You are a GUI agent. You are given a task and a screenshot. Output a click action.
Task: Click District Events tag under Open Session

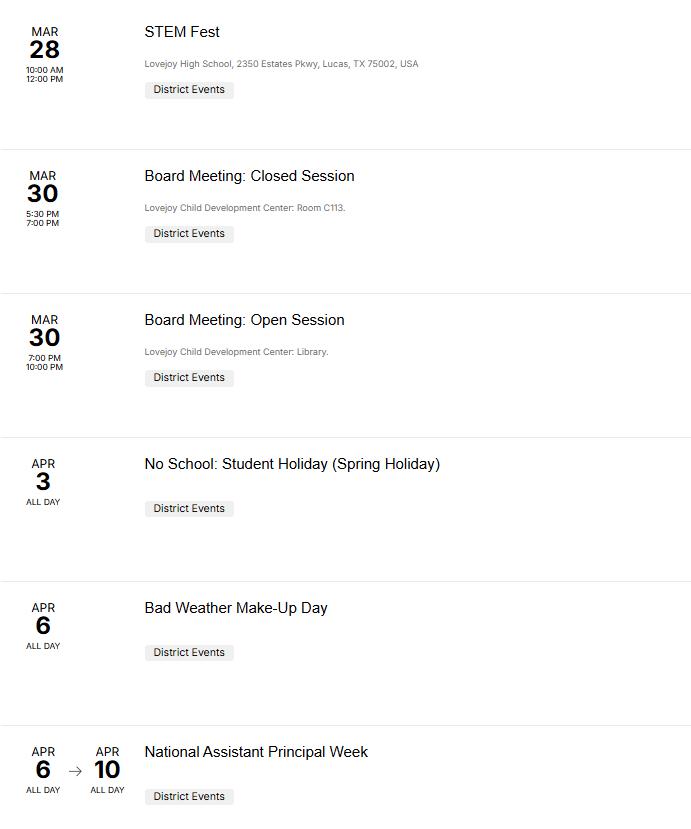pyautogui.click(x=189, y=378)
